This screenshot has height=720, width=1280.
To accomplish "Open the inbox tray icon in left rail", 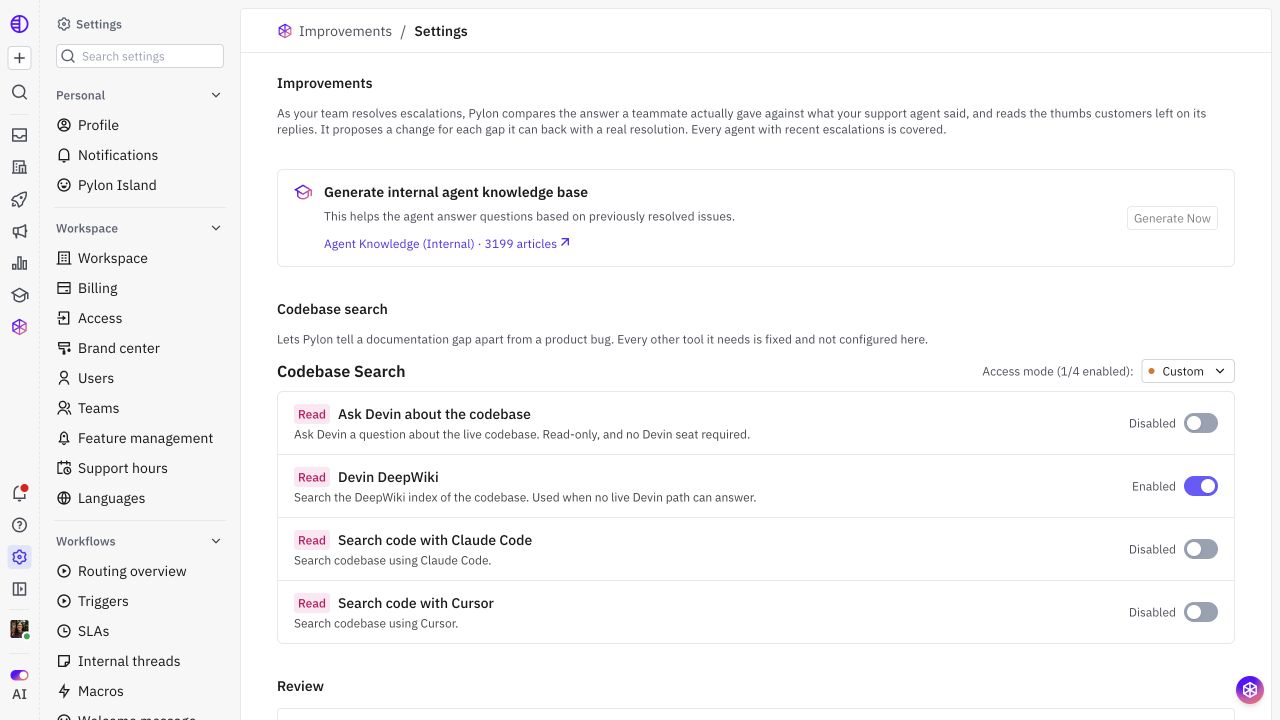I will click(x=19, y=135).
